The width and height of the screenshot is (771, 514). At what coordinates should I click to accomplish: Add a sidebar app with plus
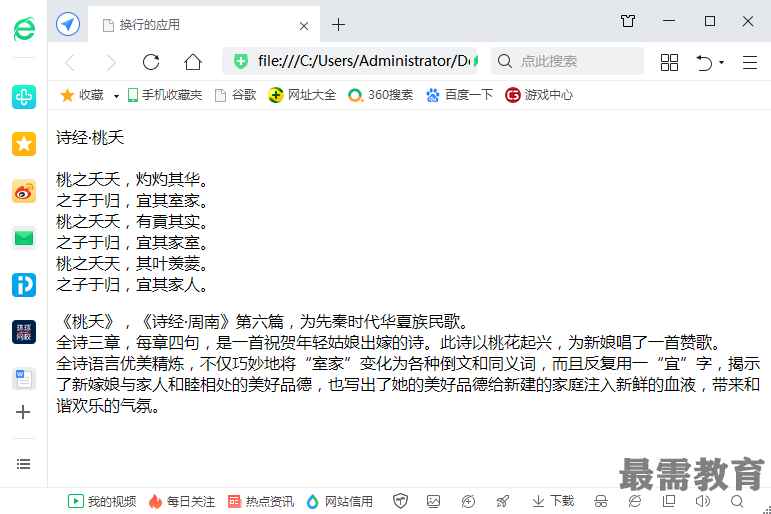[23, 412]
